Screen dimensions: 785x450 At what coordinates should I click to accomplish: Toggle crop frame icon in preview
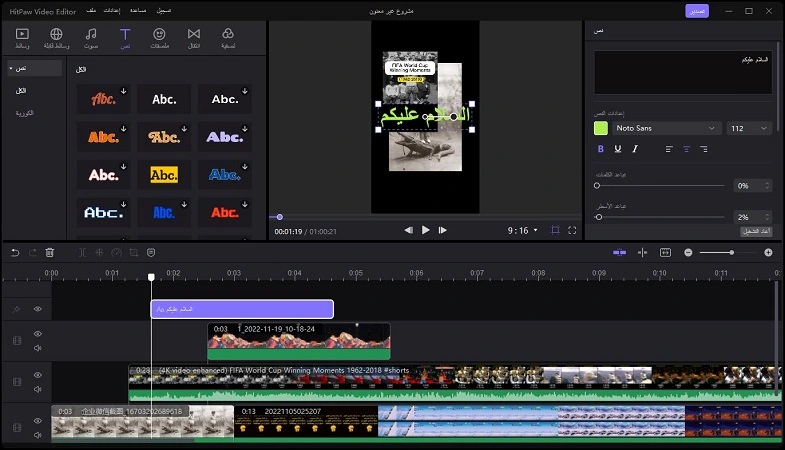coord(555,230)
